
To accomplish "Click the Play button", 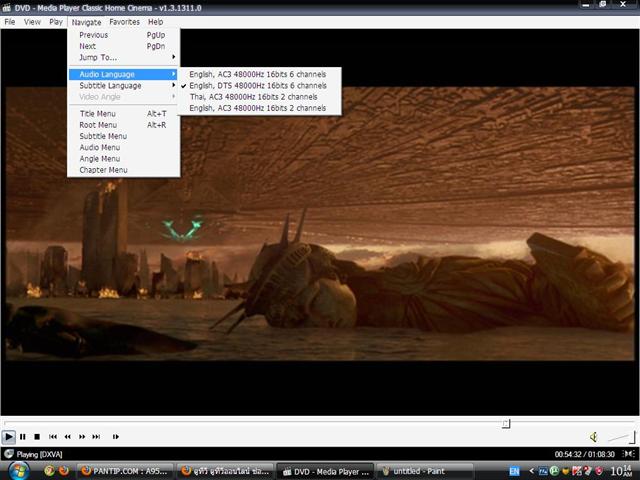I will (x=8, y=437).
